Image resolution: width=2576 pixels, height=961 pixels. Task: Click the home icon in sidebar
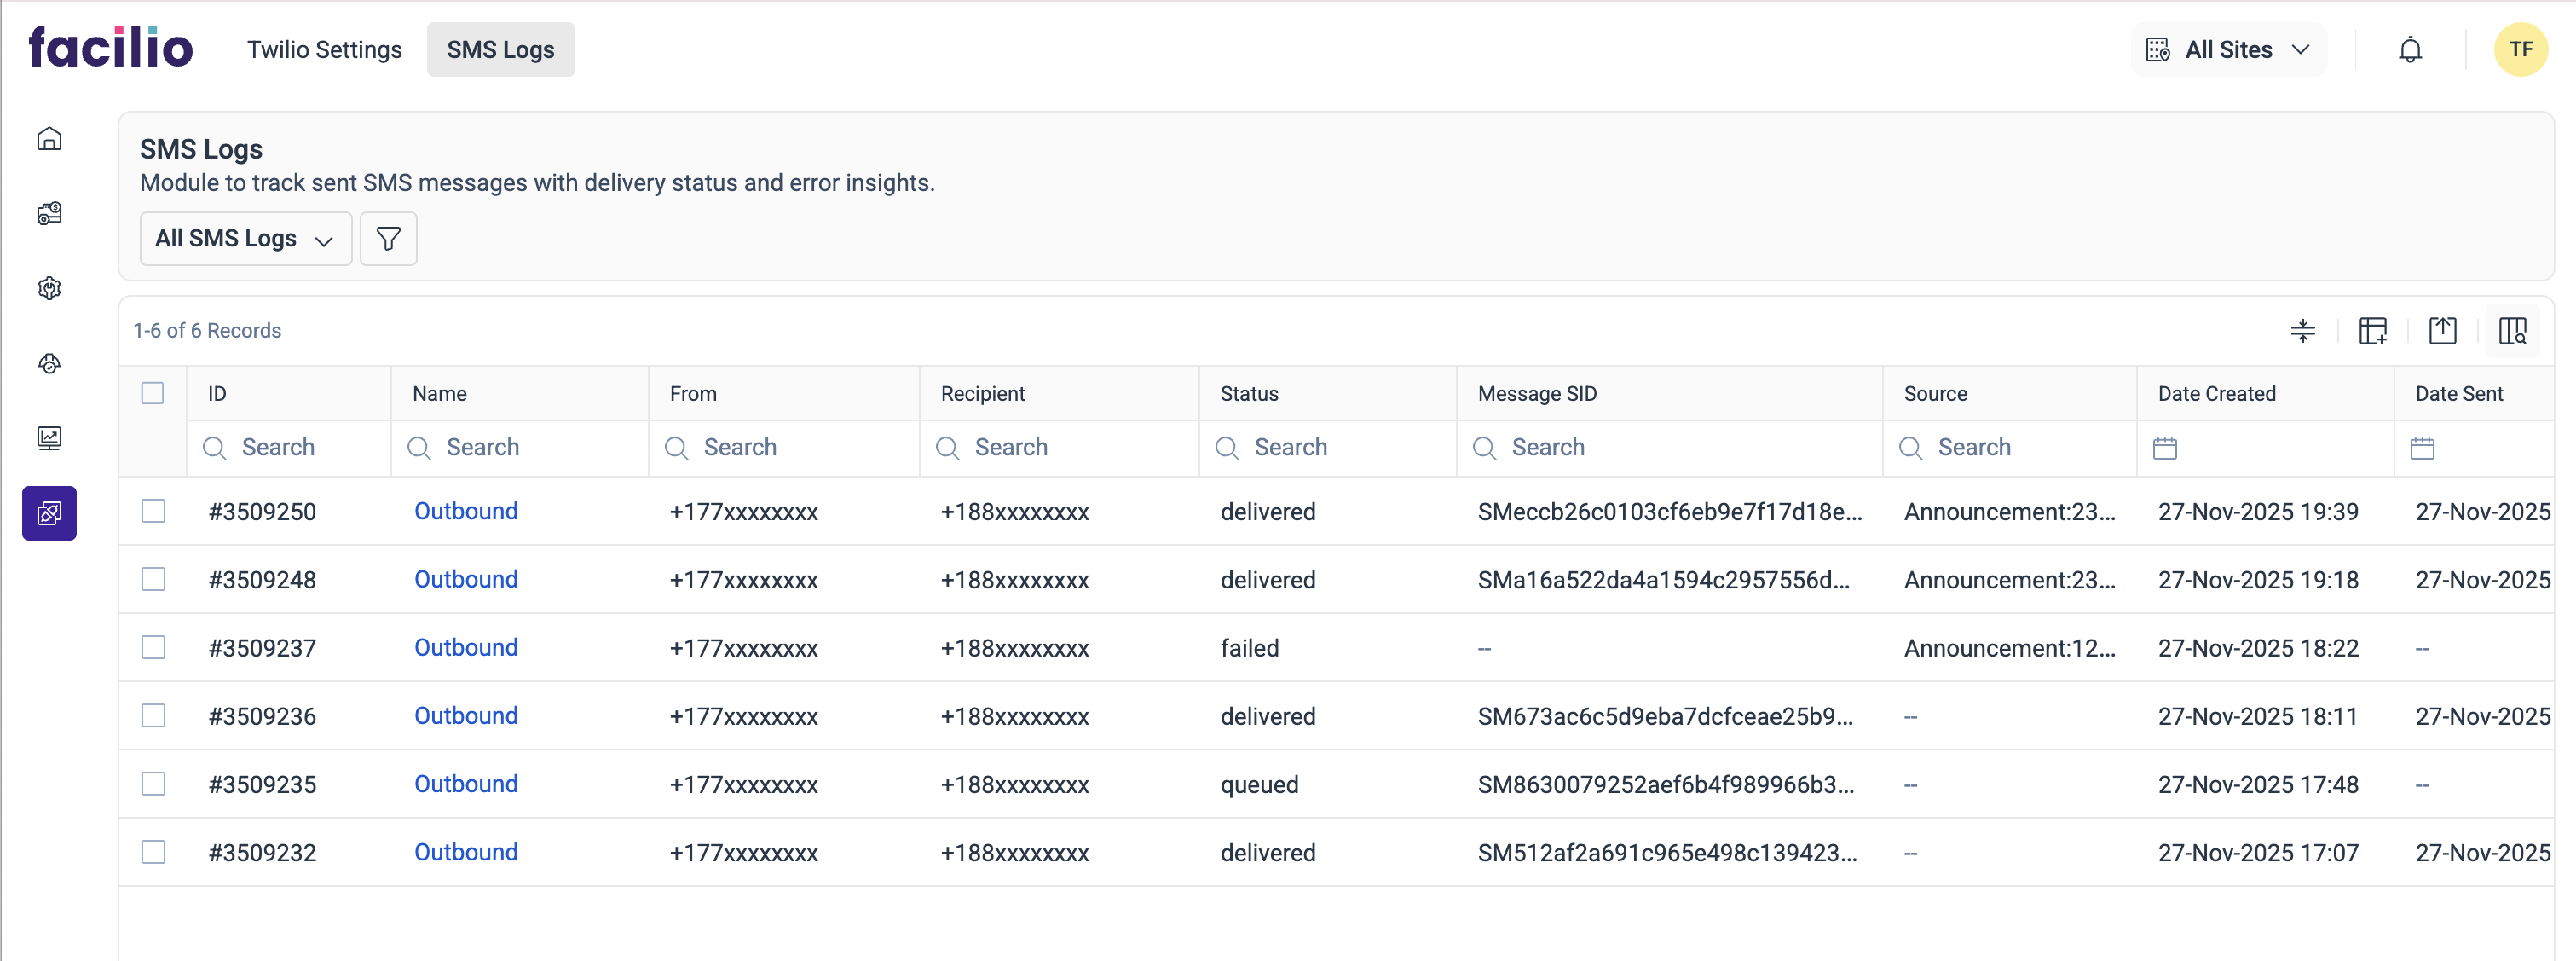click(49, 139)
